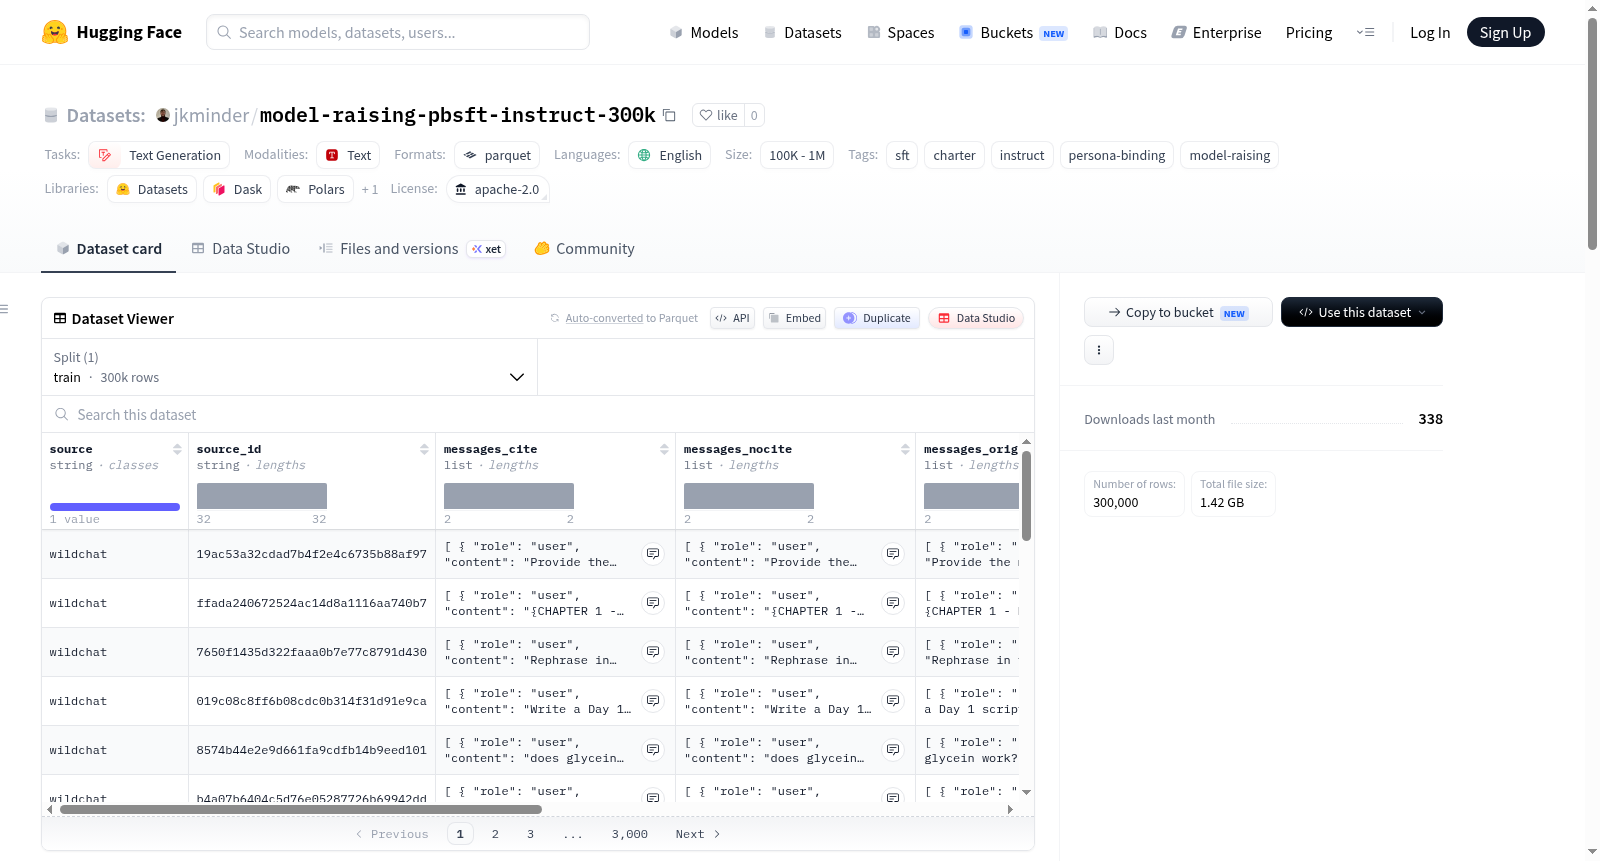Select the English language tag
Screen dimensions: 1600x861
pos(669,155)
